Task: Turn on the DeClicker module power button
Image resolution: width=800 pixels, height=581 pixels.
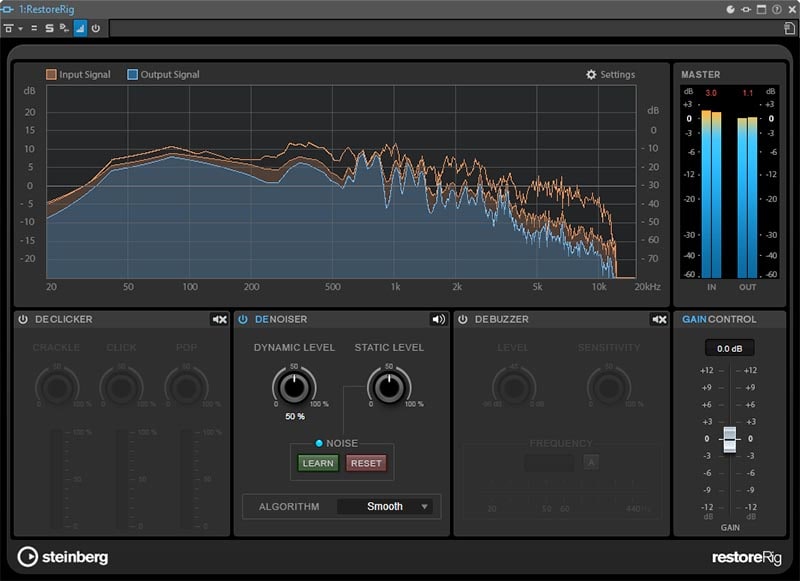Action: click(23, 319)
